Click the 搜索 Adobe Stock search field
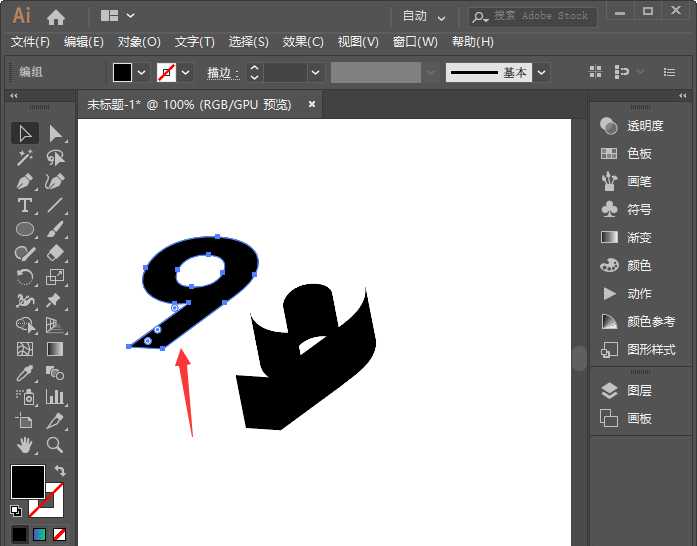This screenshot has height=546, width=697. pos(542,16)
